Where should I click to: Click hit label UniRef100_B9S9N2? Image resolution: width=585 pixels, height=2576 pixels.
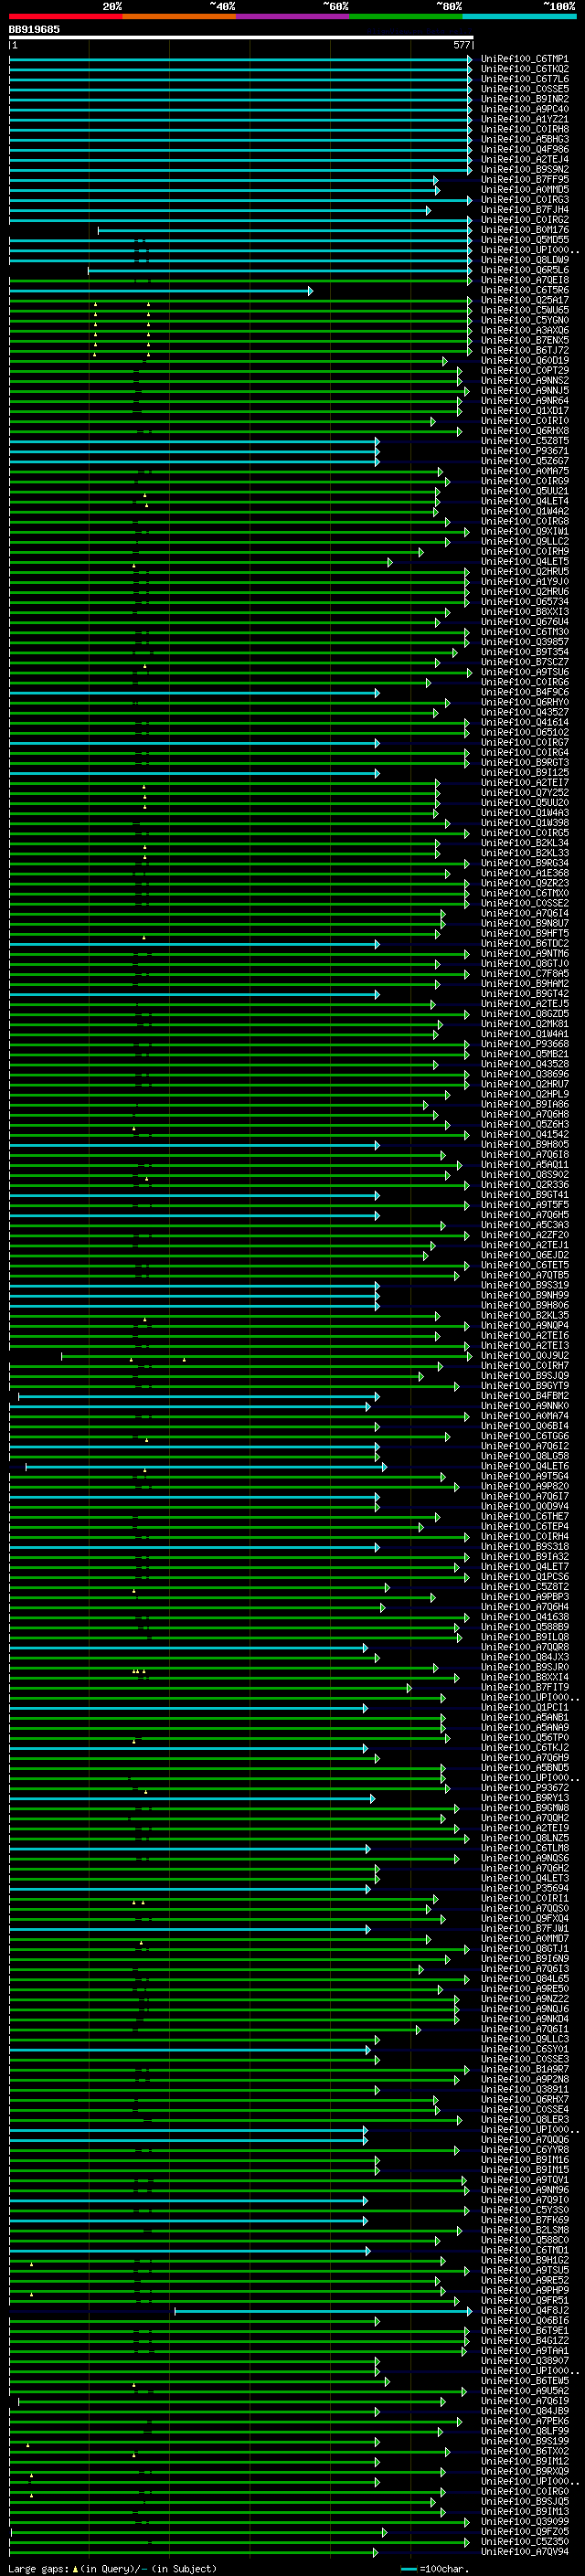tap(525, 169)
